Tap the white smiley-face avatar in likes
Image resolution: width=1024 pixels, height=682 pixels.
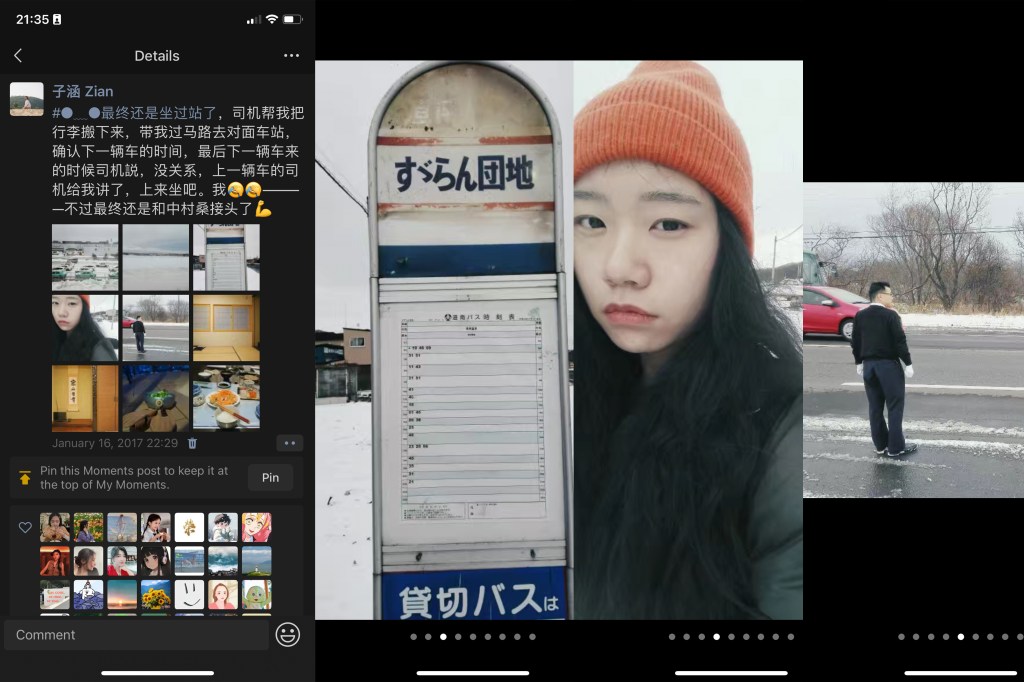pos(189,594)
